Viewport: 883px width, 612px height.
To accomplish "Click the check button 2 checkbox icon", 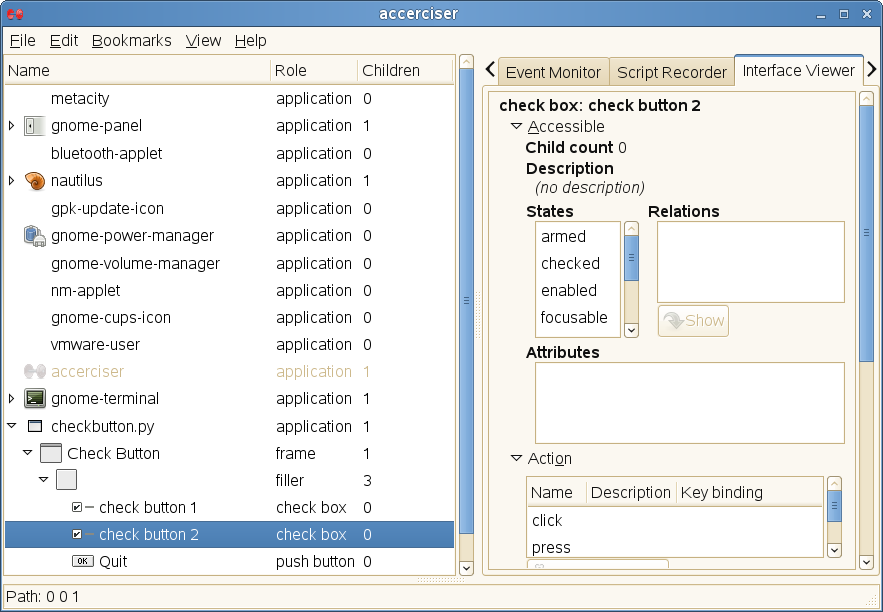I will tap(77, 534).
